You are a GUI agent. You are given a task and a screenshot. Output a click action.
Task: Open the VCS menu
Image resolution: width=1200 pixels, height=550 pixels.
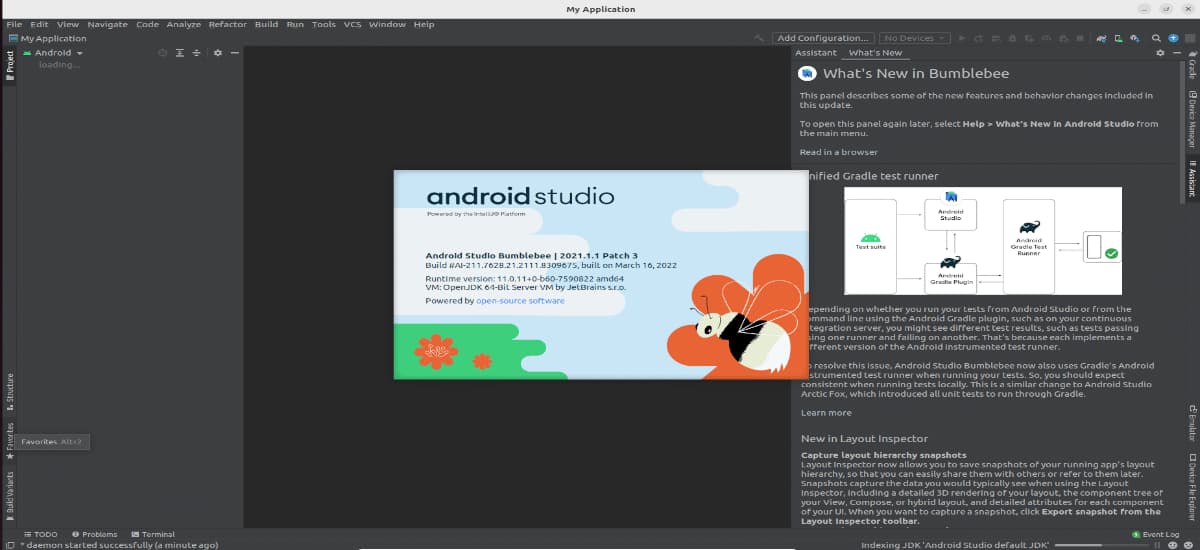[x=353, y=24]
